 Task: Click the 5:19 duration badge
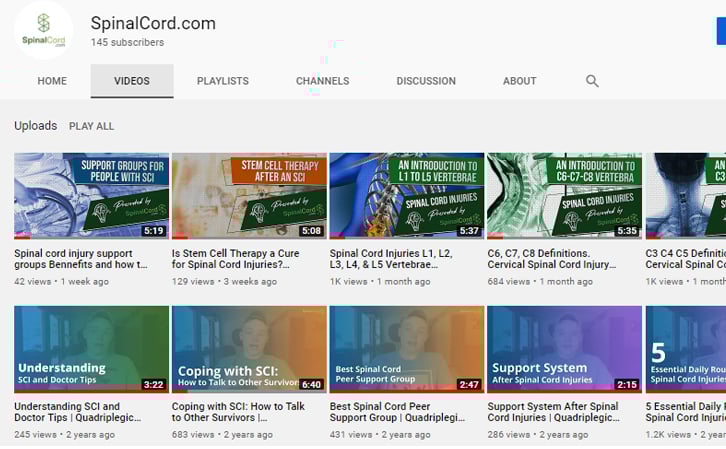[x=154, y=231]
